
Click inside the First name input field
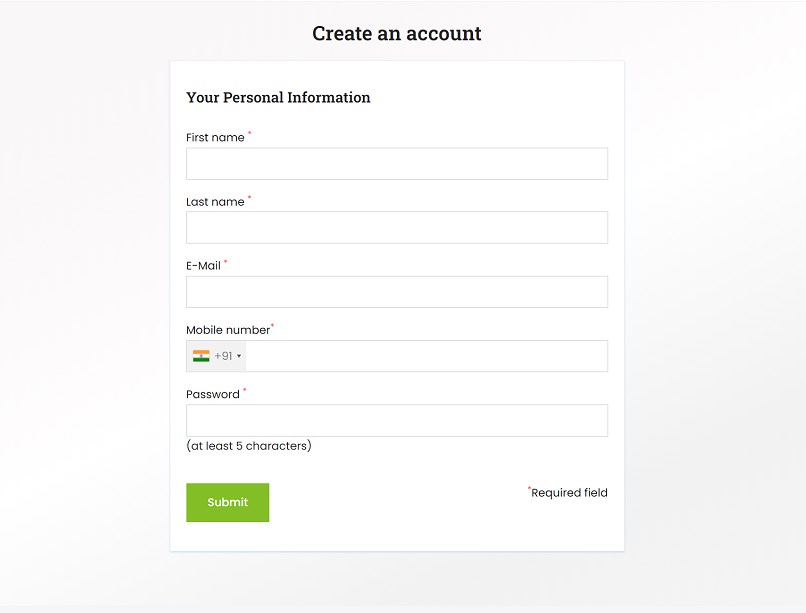click(396, 163)
